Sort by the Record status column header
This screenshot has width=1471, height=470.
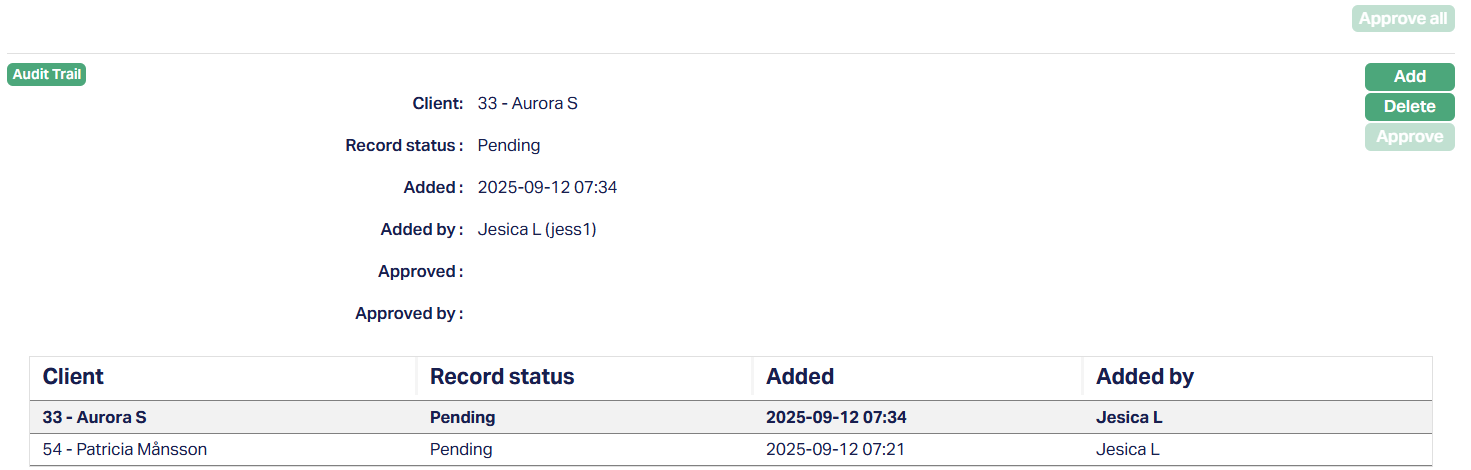(x=502, y=377)
